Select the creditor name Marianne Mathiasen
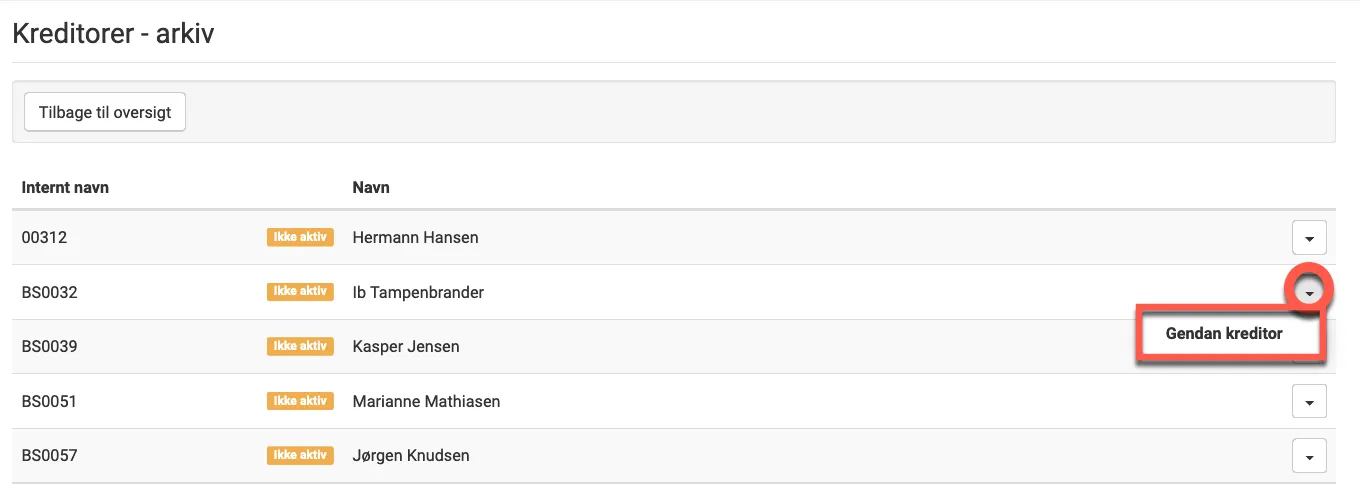This screenshot has height=490, width=1360. click(x=426, y=402)
